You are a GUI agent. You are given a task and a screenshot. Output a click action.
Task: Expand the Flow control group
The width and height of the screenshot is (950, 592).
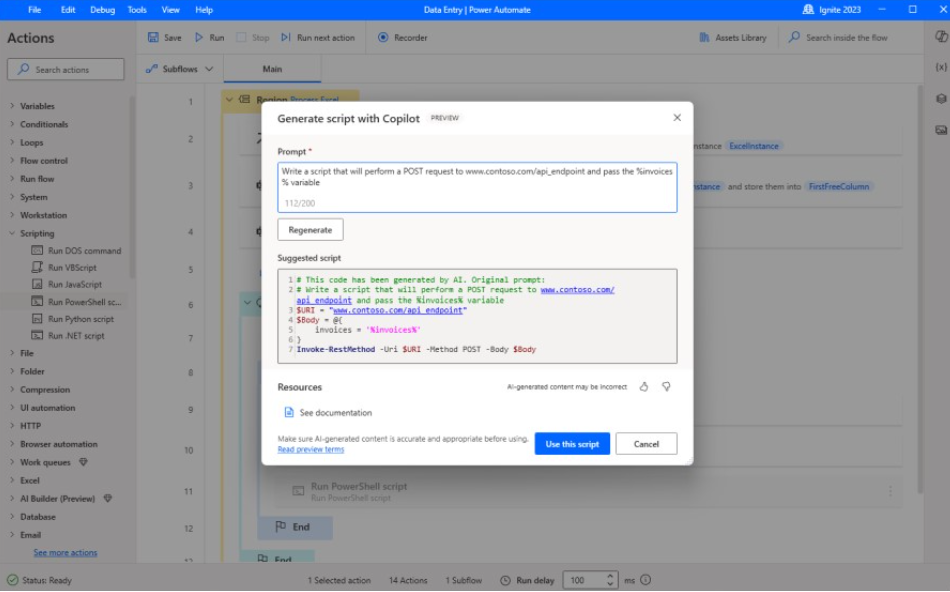pos(12,161)
